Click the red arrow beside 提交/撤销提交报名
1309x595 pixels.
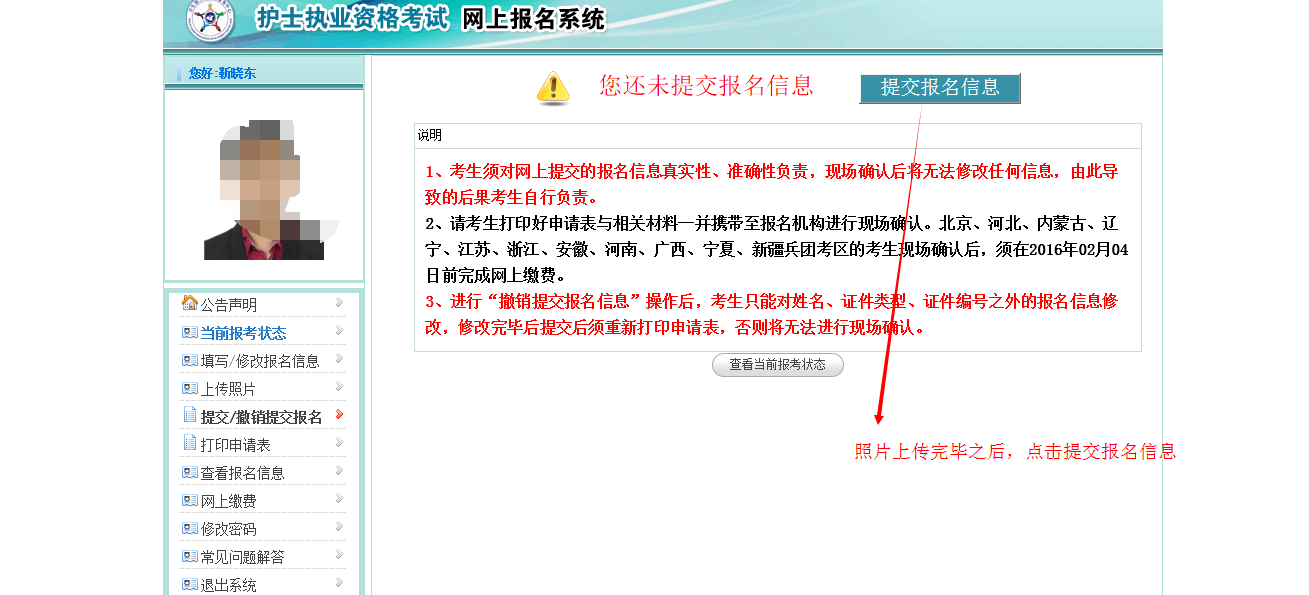[340, 414]
